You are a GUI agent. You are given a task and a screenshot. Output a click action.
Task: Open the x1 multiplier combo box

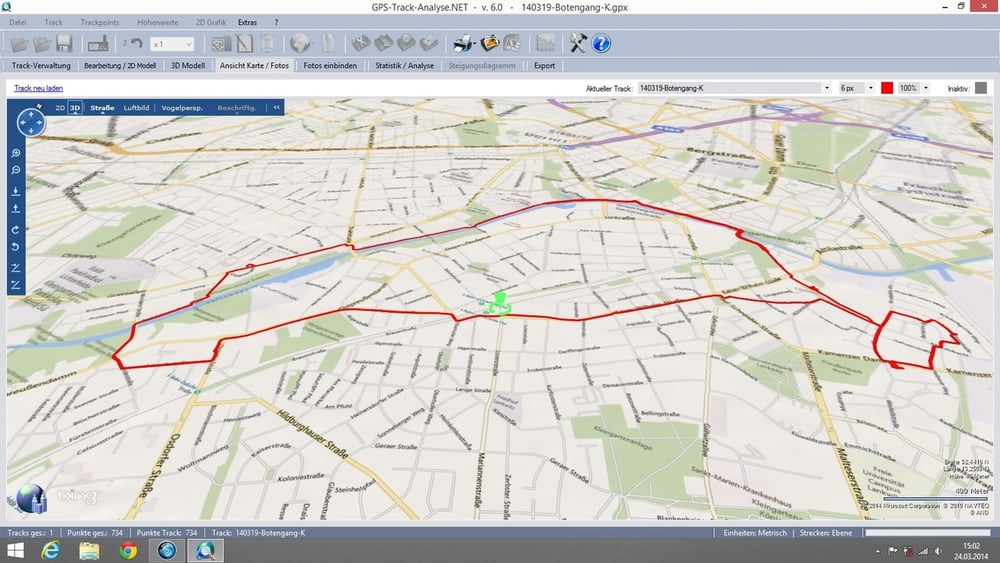coord(172,44)
